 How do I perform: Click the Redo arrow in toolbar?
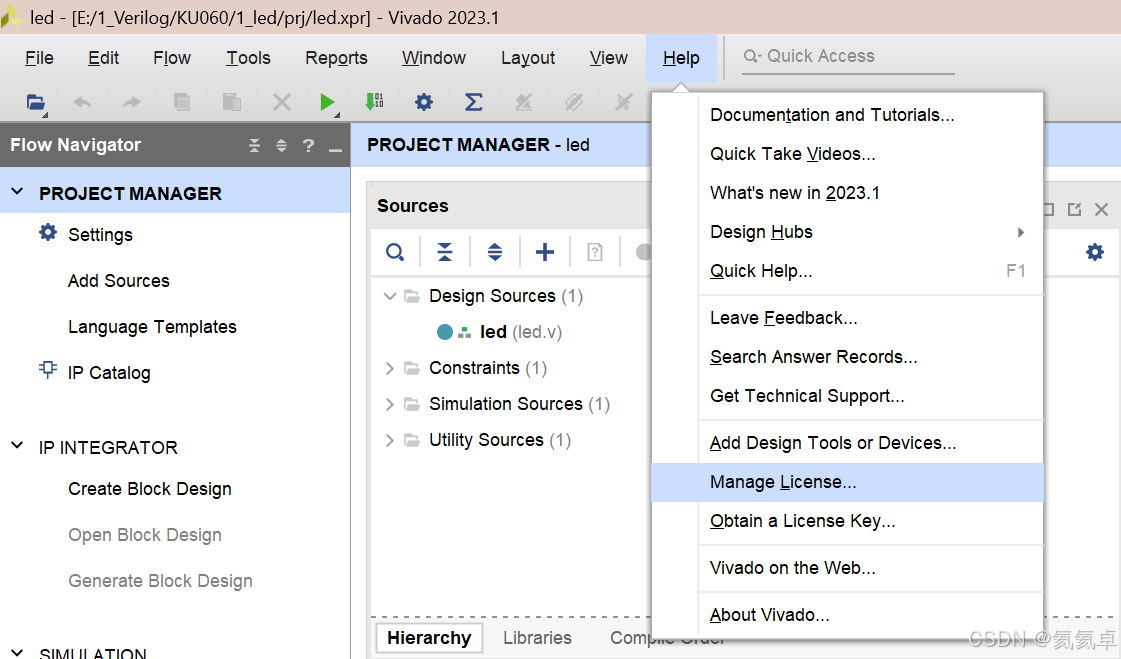[132, 102]
